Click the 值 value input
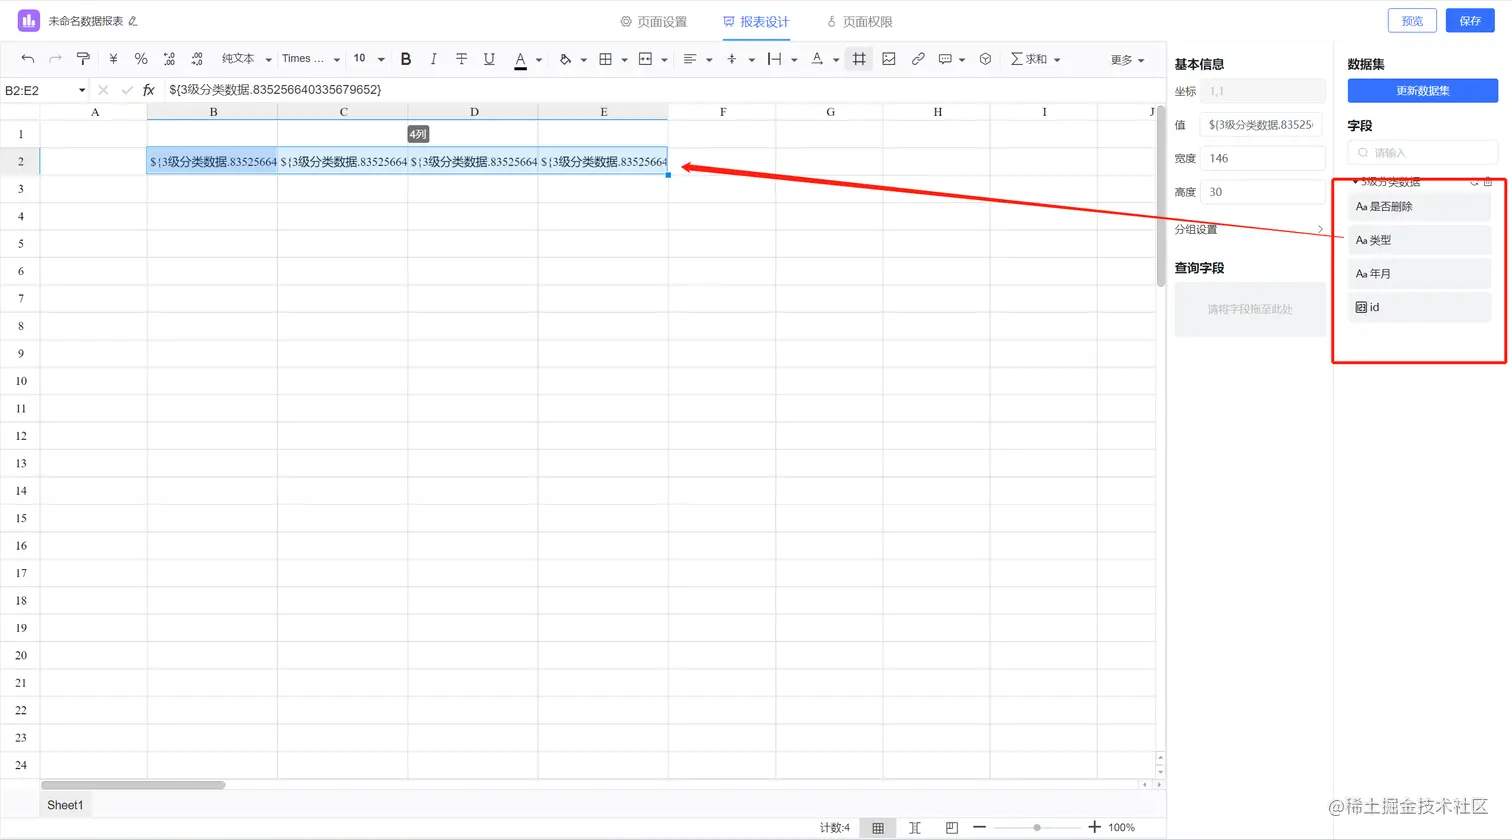 1263,125
